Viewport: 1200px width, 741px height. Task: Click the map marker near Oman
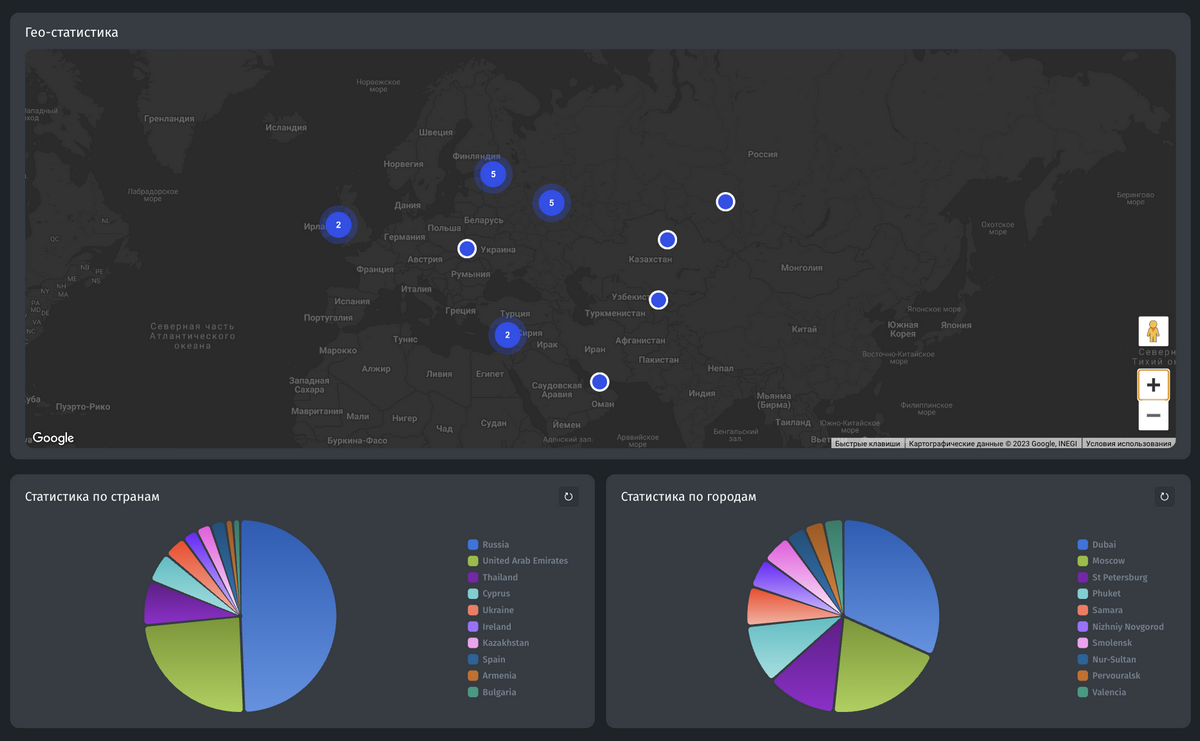(x=599, y=381)
